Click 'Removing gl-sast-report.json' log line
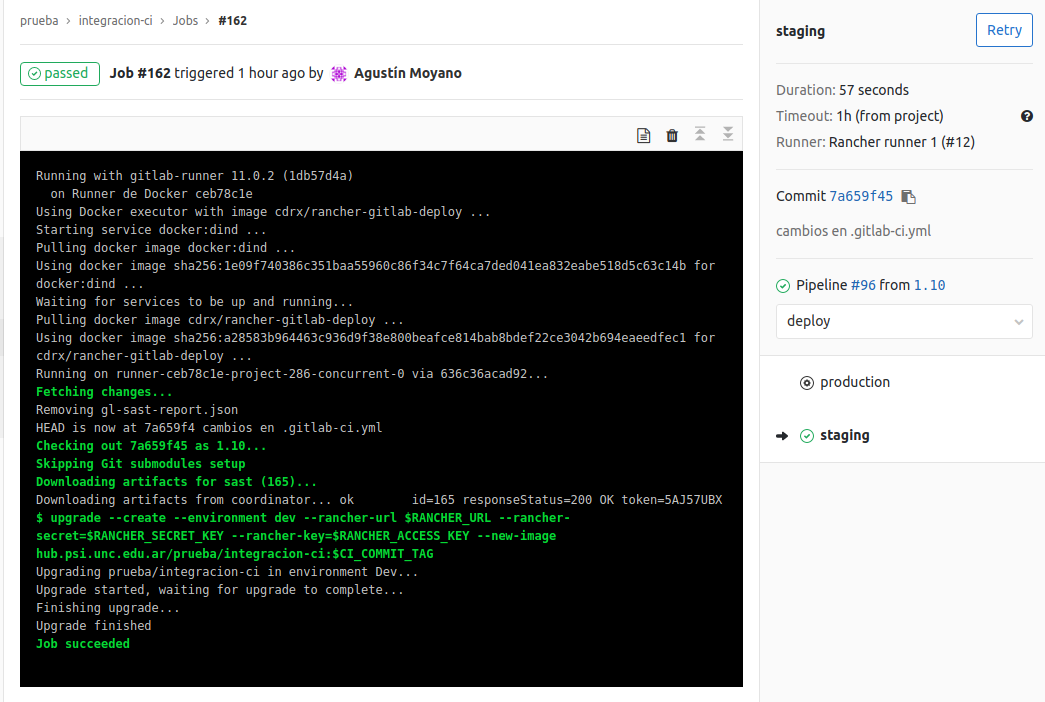This screenshot has height=702, width=1045. 137,410
